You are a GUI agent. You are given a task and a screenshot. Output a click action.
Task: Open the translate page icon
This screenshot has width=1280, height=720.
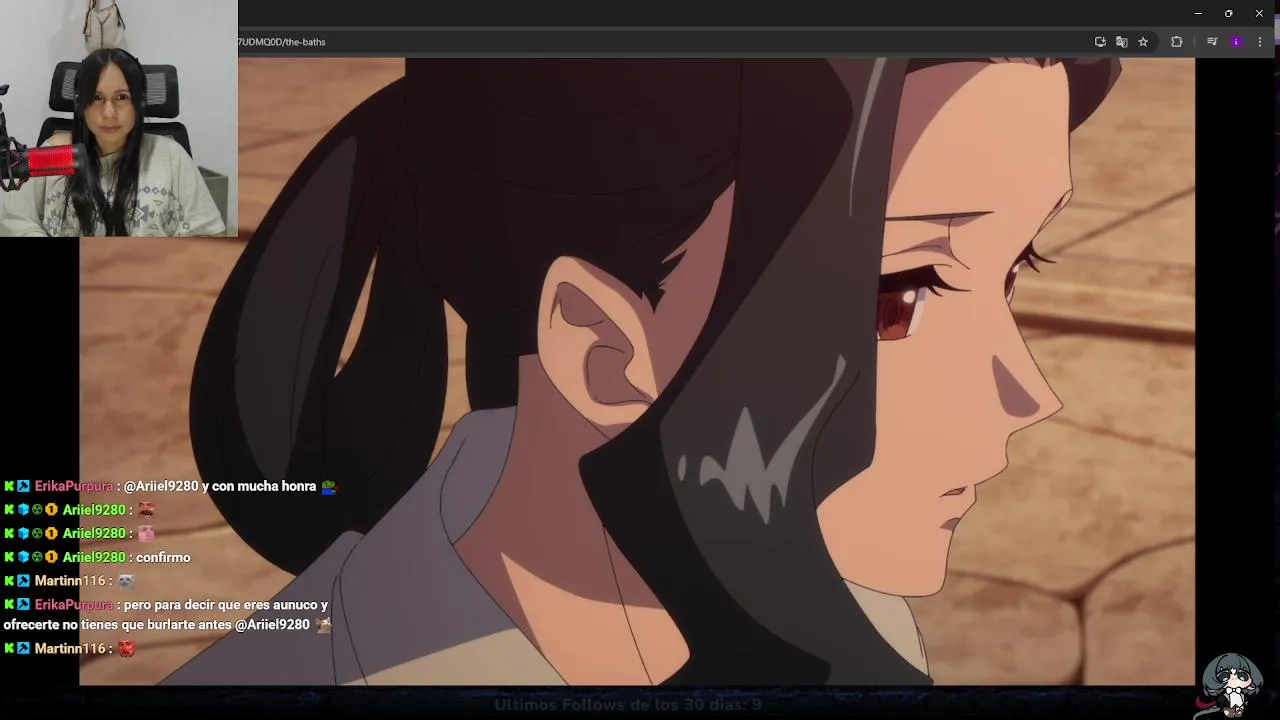(1122, 42)
